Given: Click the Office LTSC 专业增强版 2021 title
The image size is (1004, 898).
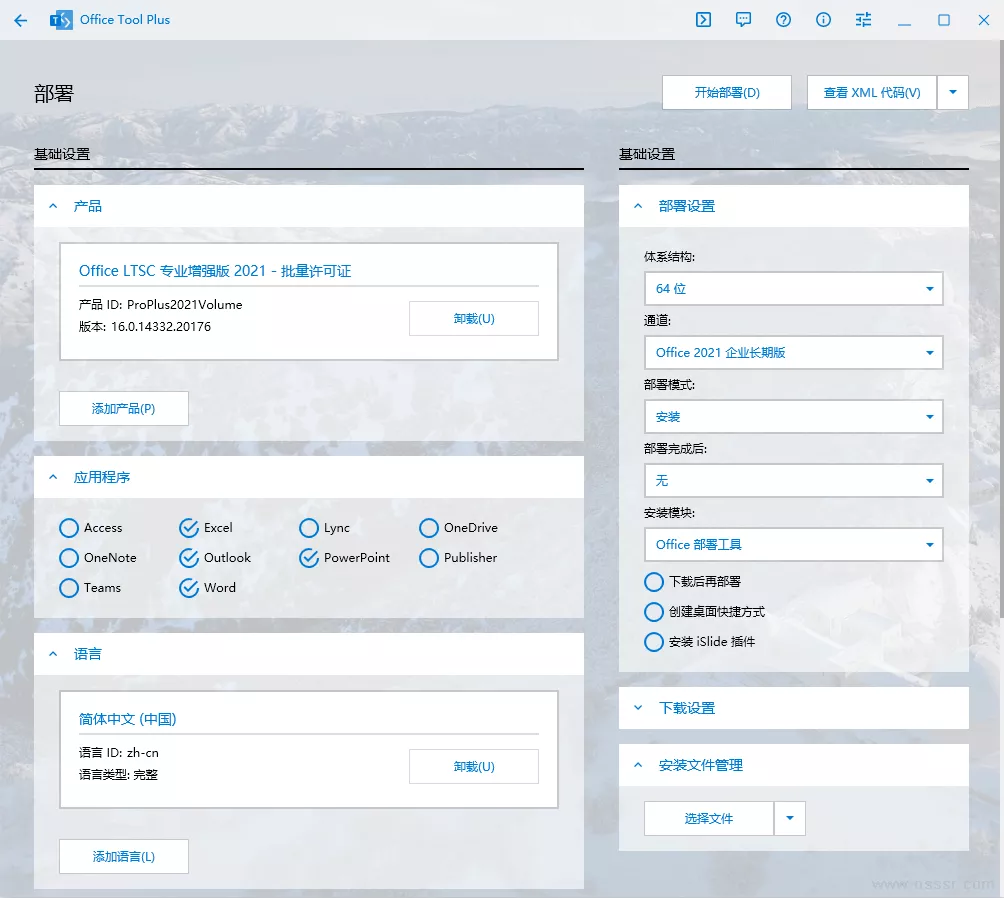Looking at the screenshot, I should point(215,271).
